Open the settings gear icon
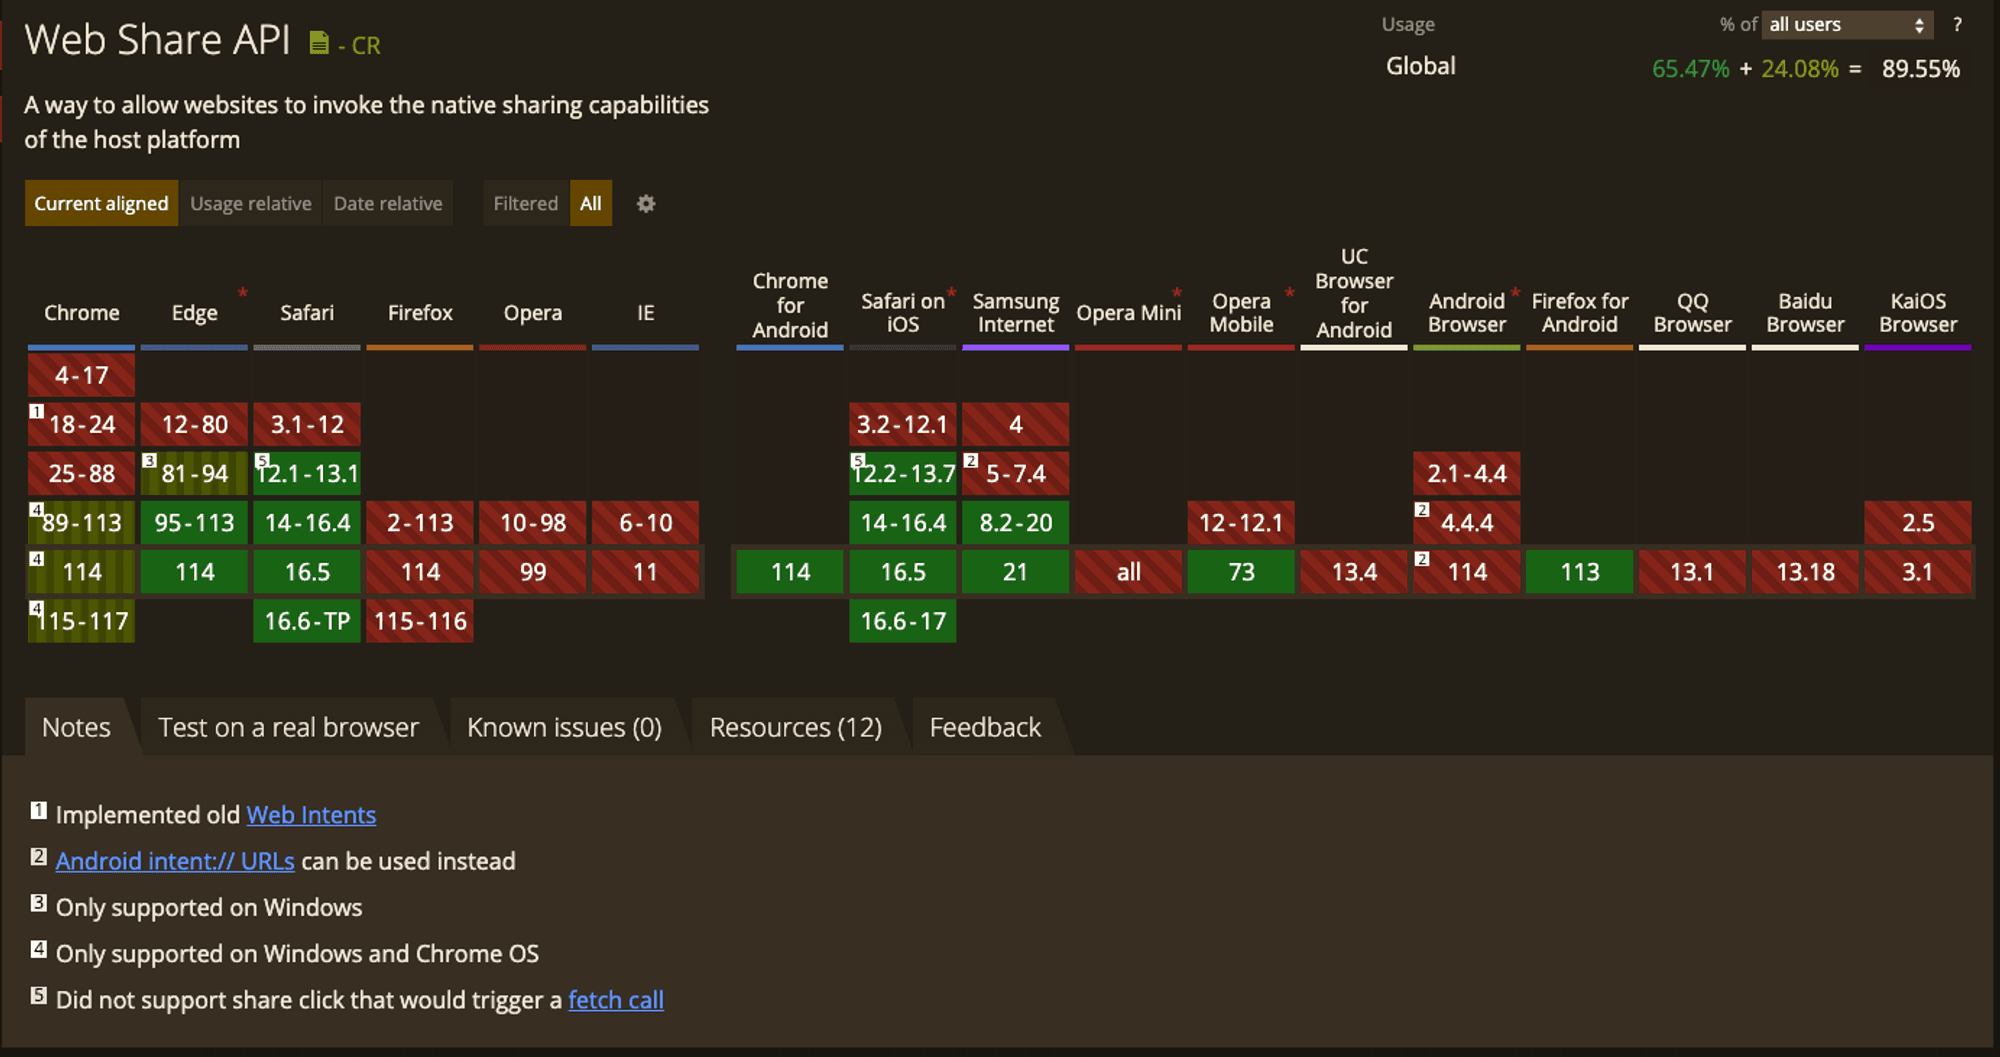The height and width of the screenshot is (1057, 2000). [646, 204]
